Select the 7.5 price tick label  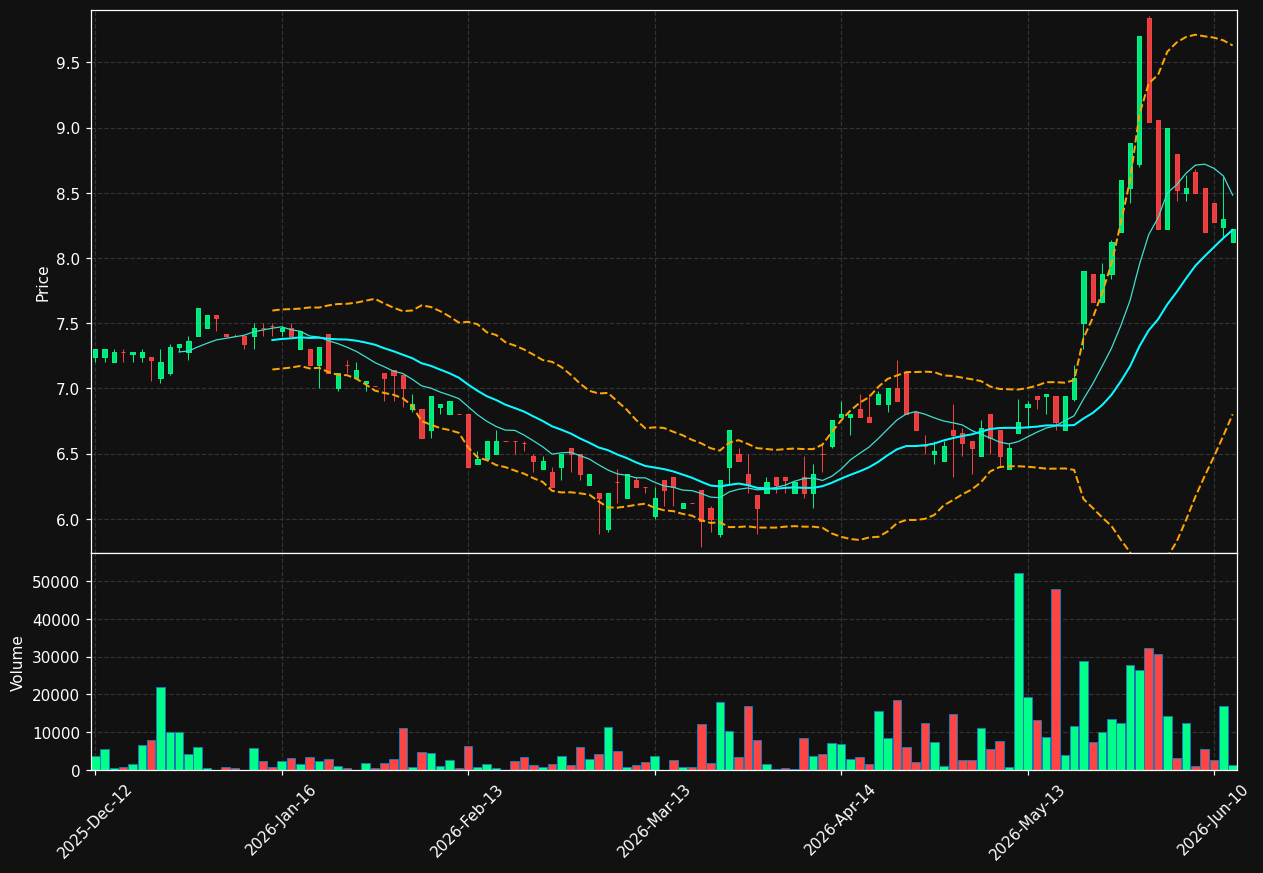pyautogui.click(x=69, y=324)
